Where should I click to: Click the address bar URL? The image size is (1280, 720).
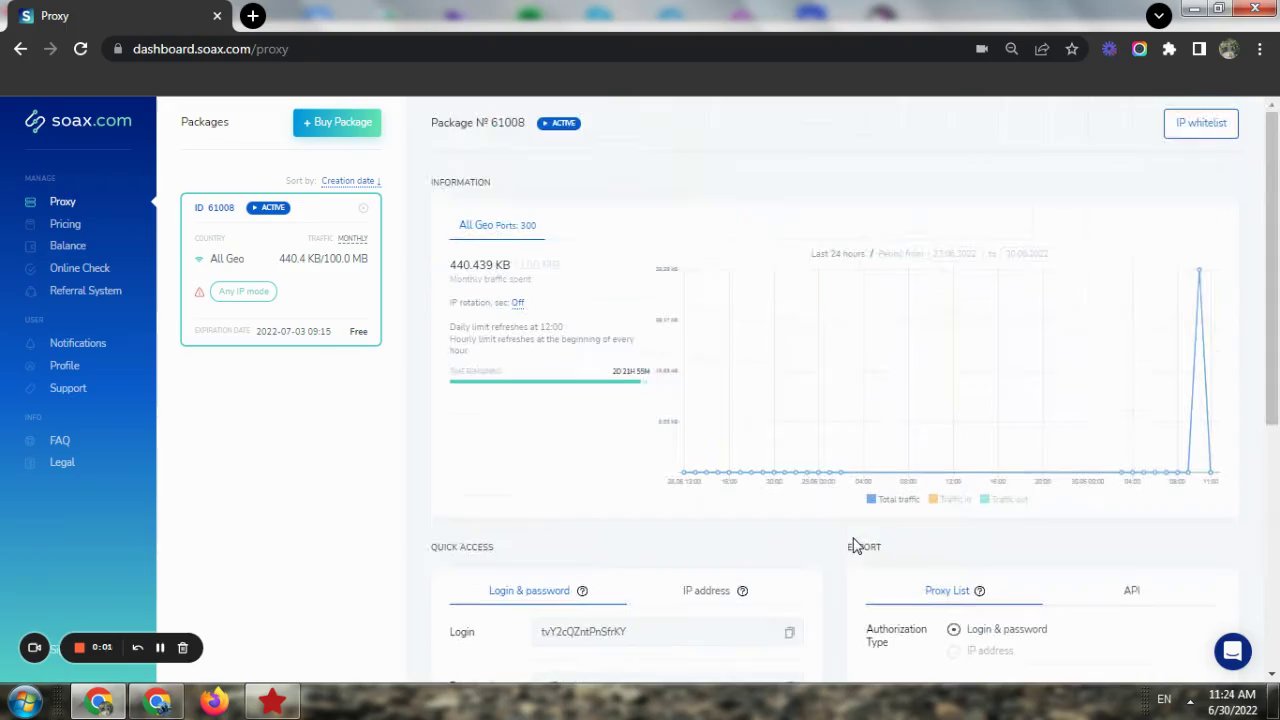[x=210, y=49]
